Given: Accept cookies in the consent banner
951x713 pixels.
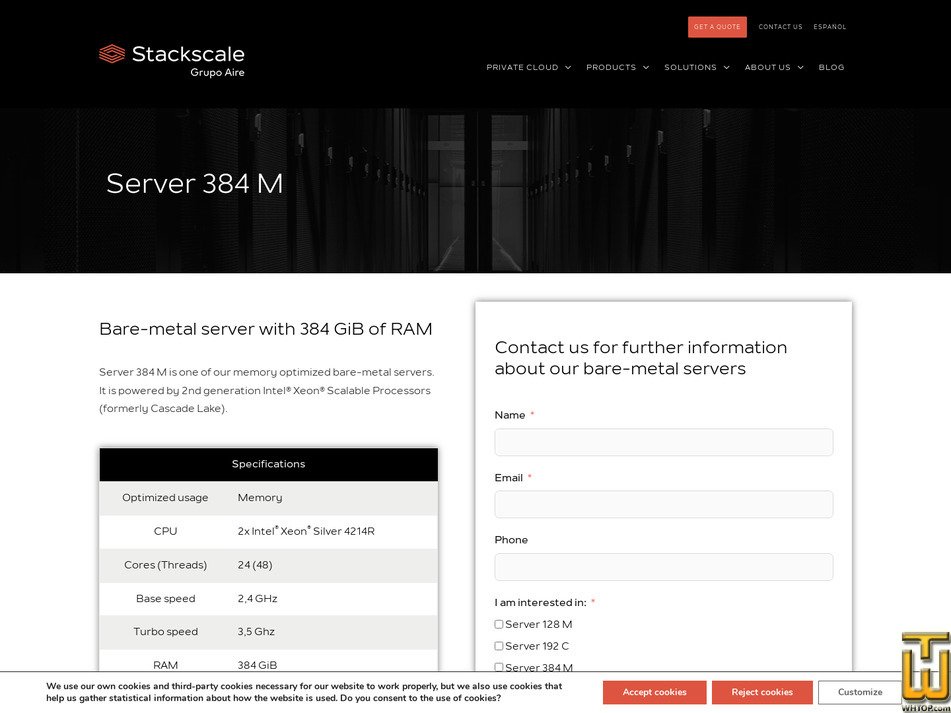Looking at the screenshot, I should 654,692.
